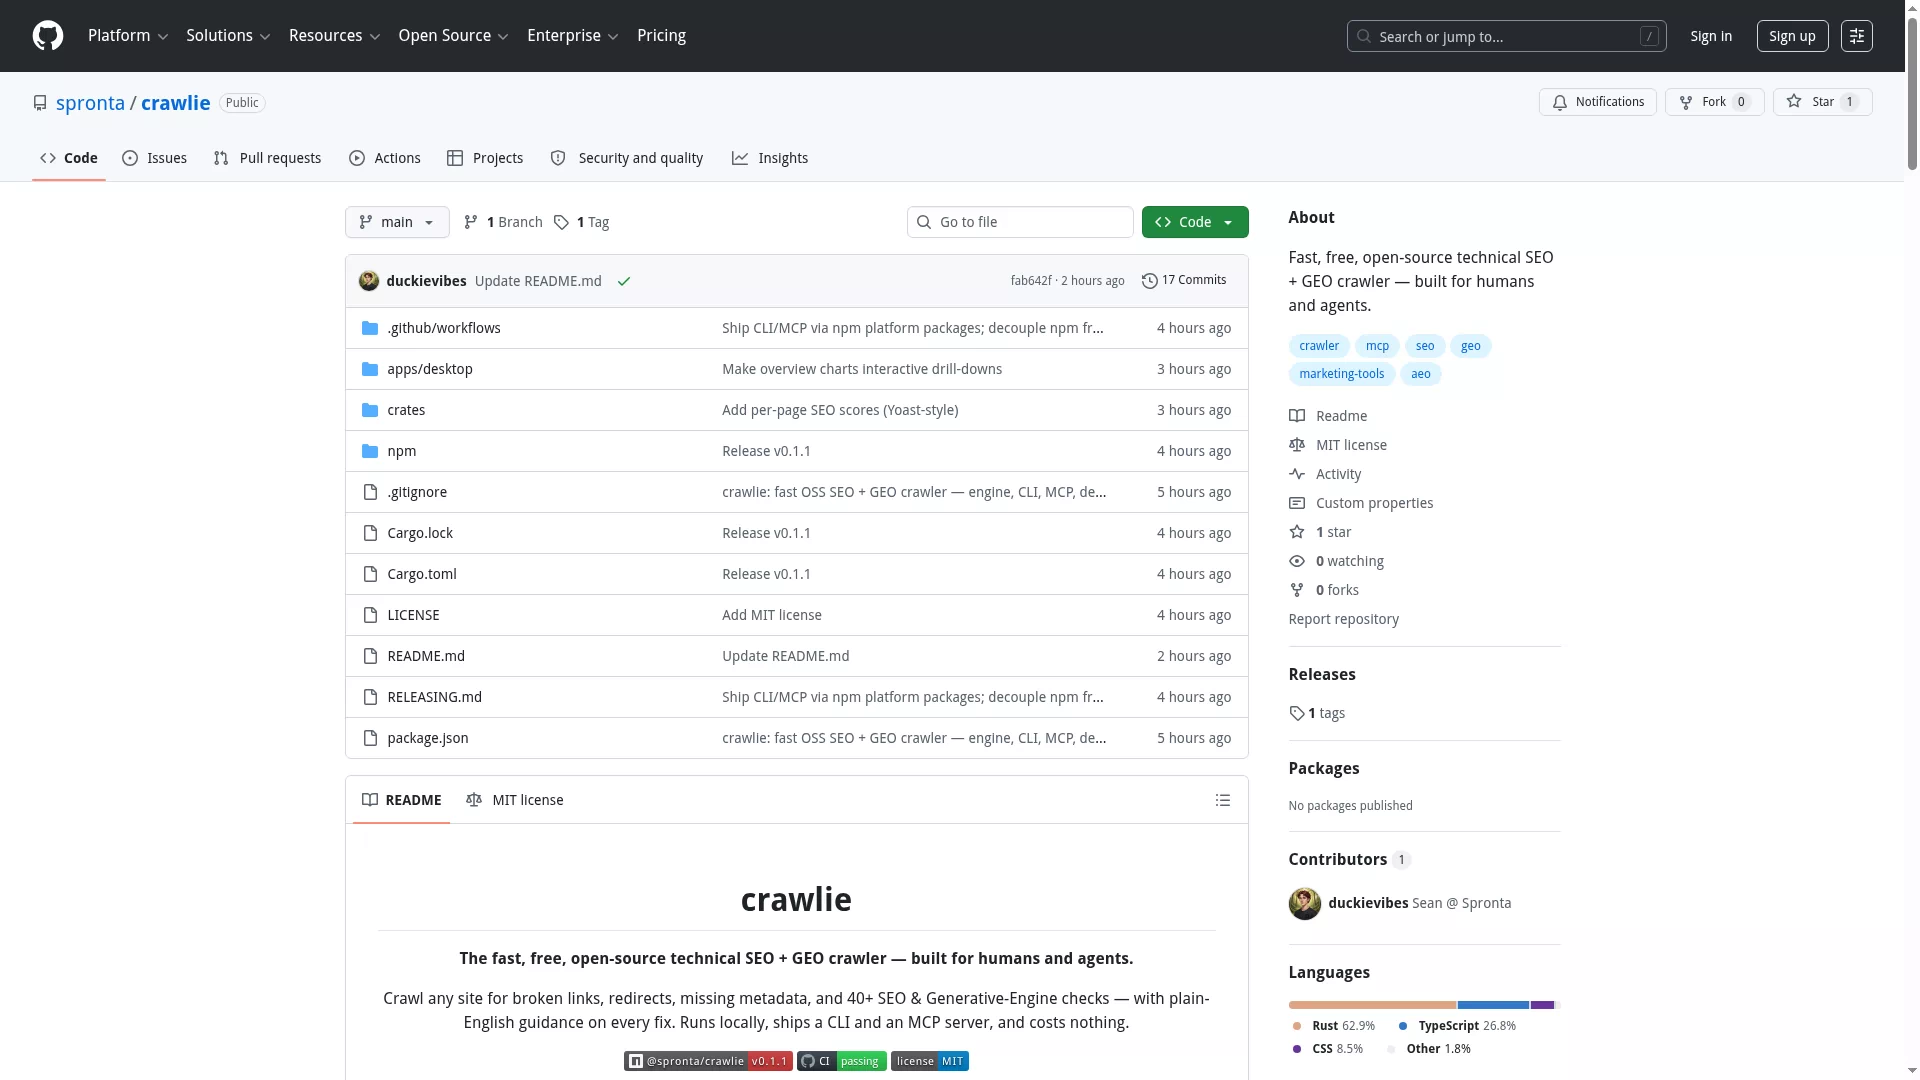Open the RELEASING.md file
This screenshot has width=1920, height=1080.
[x=434, y=697]
